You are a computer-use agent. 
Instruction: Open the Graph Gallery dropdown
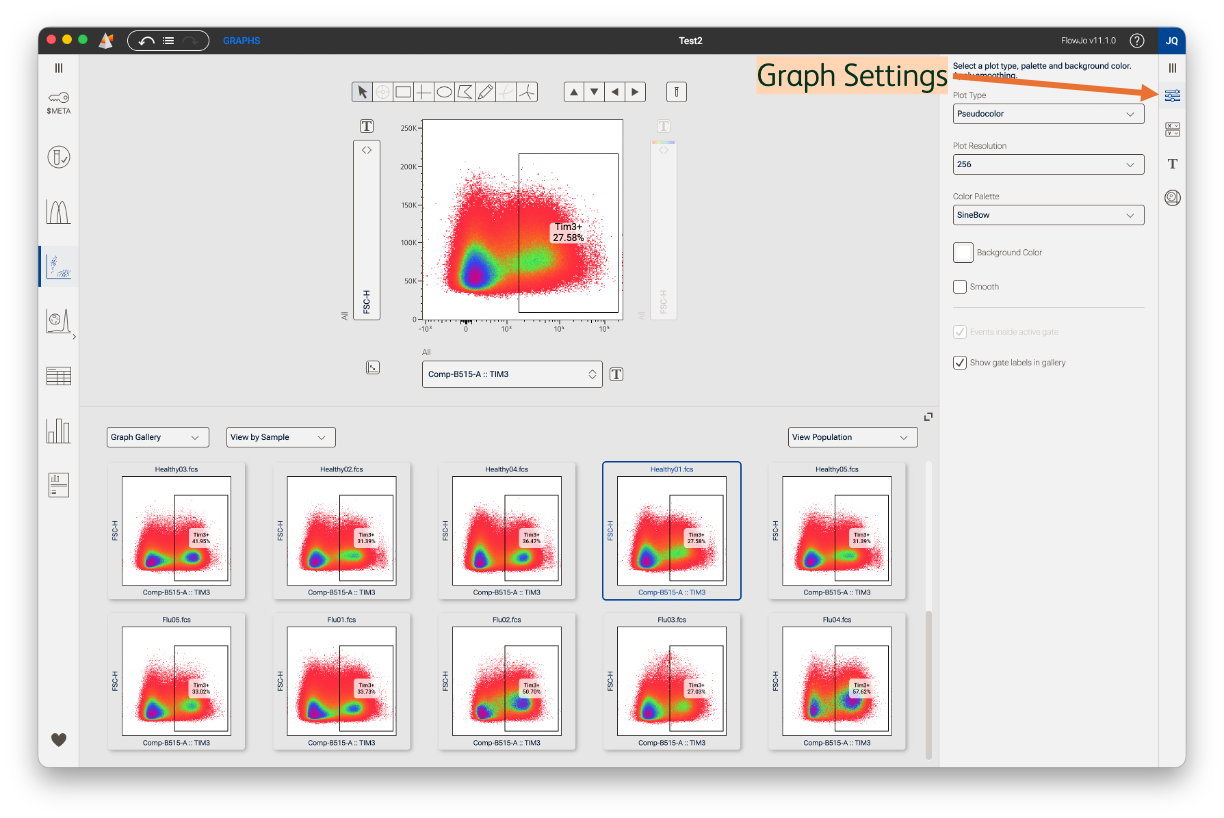click(157, 437)
